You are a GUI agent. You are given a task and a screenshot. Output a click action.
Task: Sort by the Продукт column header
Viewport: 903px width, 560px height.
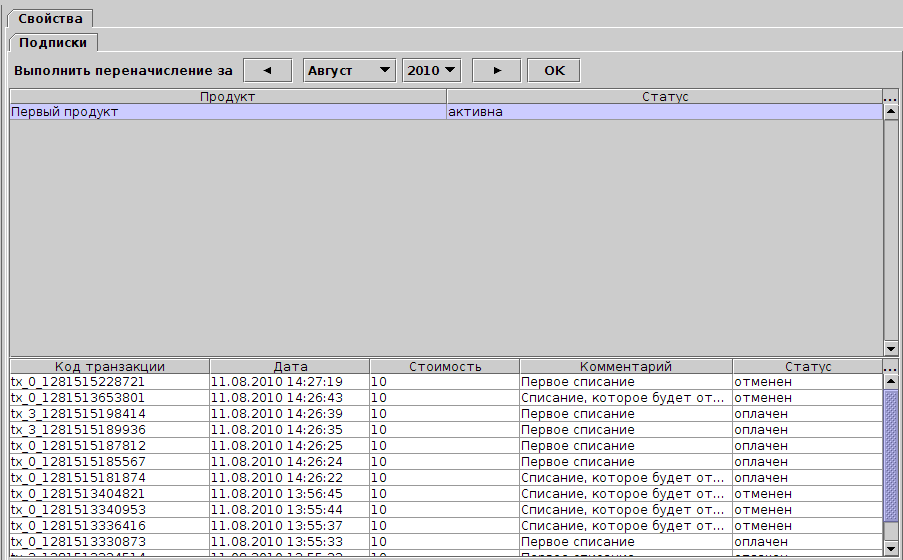227,97
